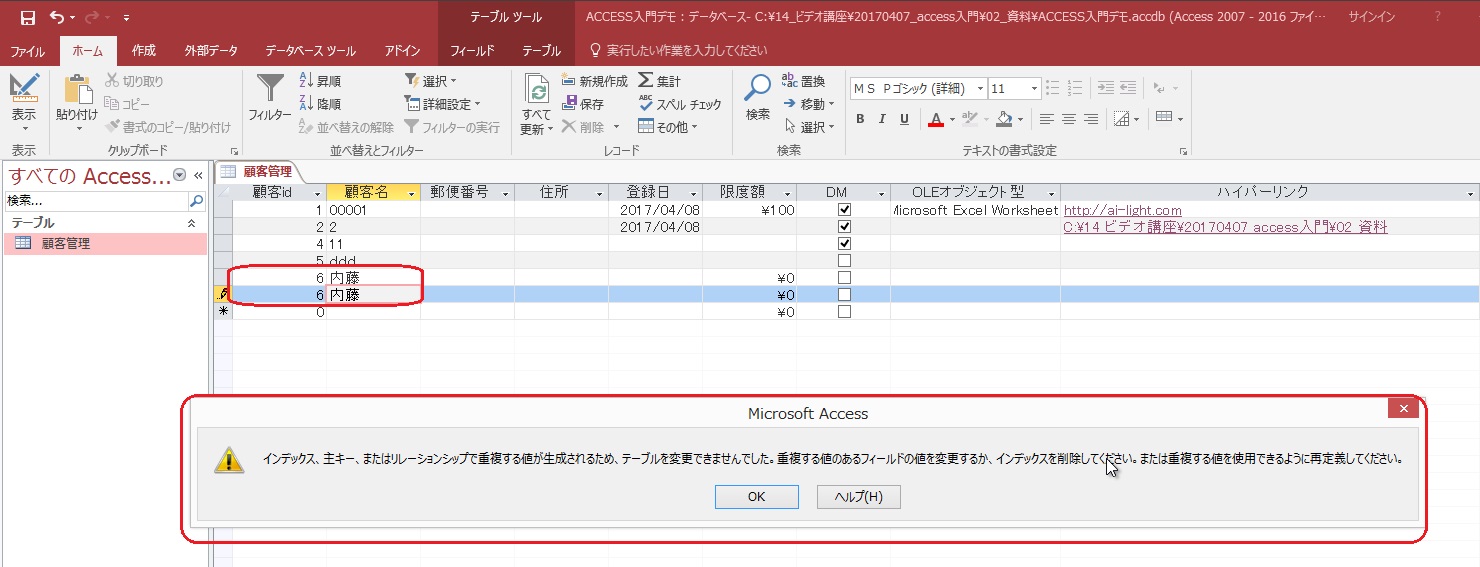This screenshot has height=567, width=1480.
Task: Click 置換 replace icon
Action: click(804, 81)
